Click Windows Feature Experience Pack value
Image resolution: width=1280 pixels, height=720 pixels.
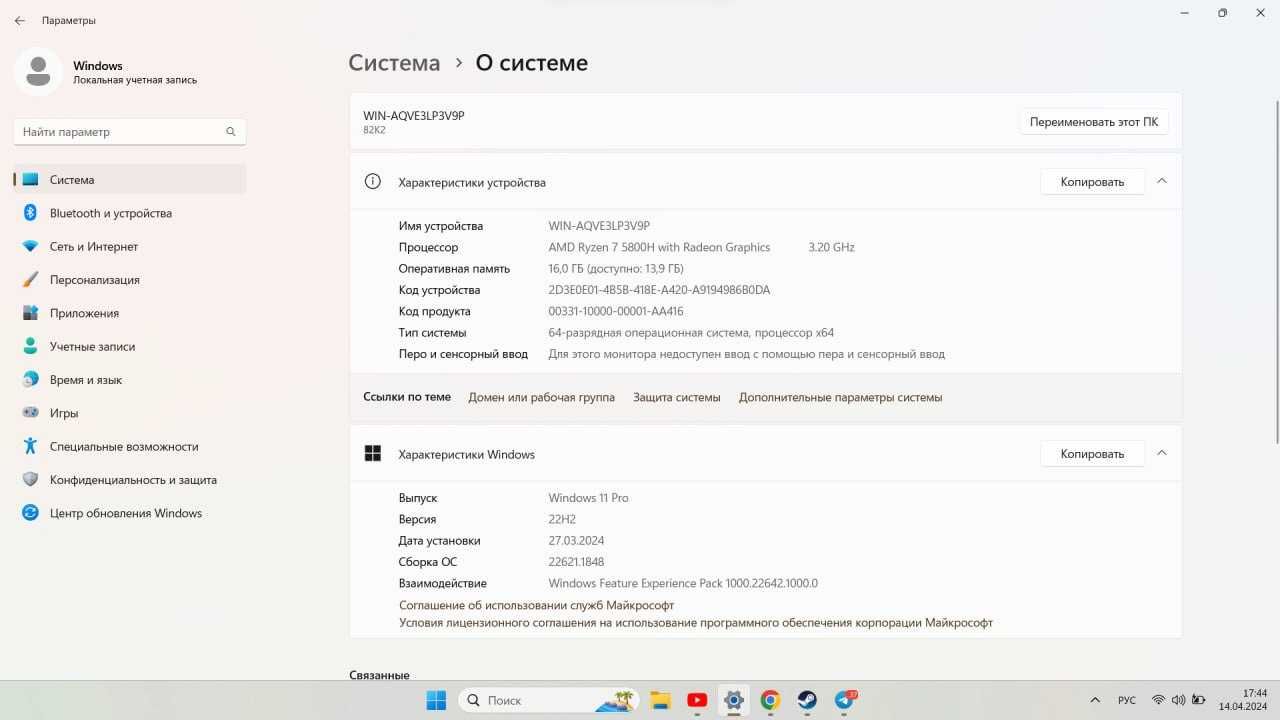pos(683,583)
